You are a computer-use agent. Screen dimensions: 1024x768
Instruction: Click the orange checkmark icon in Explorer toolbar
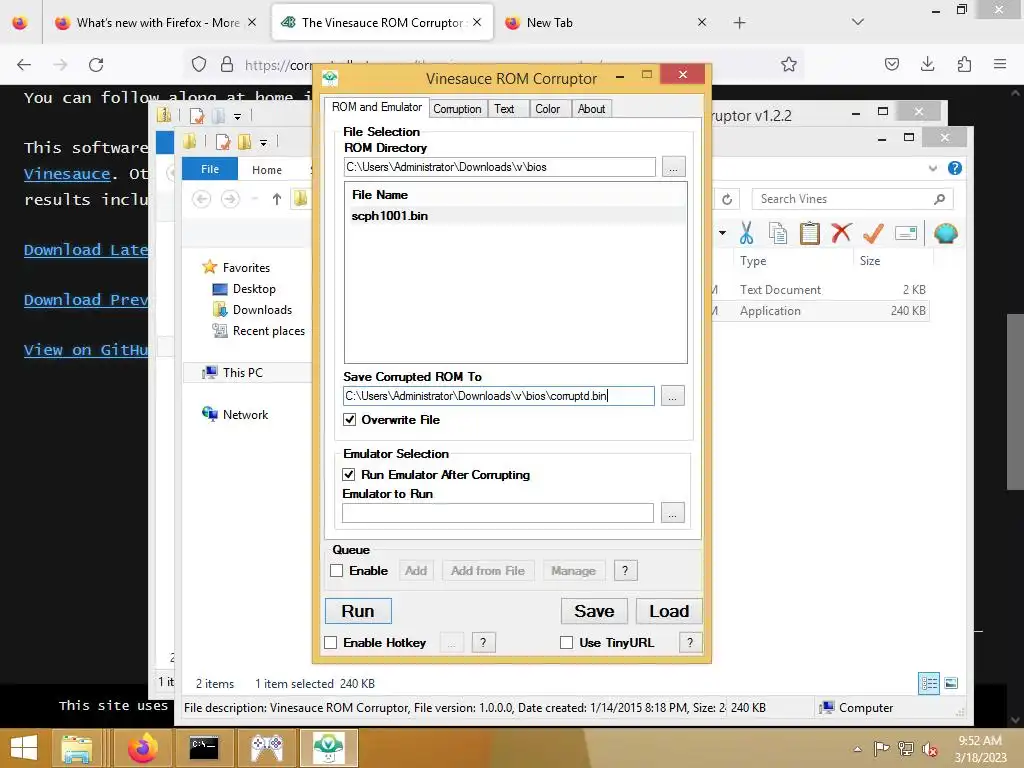coord(873,232)
